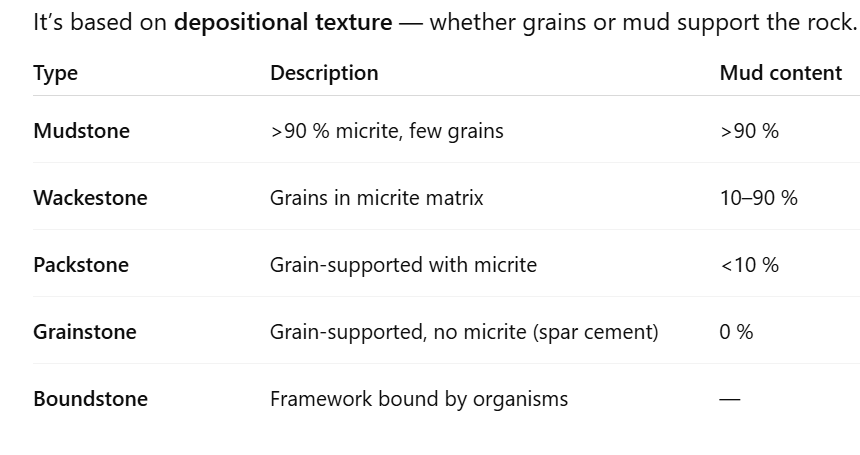This screenshot has width=860, height=455.
Task: Click the "Grain-supported, no micrite (spar cement)" description
Action: click(x=464, y=332)
